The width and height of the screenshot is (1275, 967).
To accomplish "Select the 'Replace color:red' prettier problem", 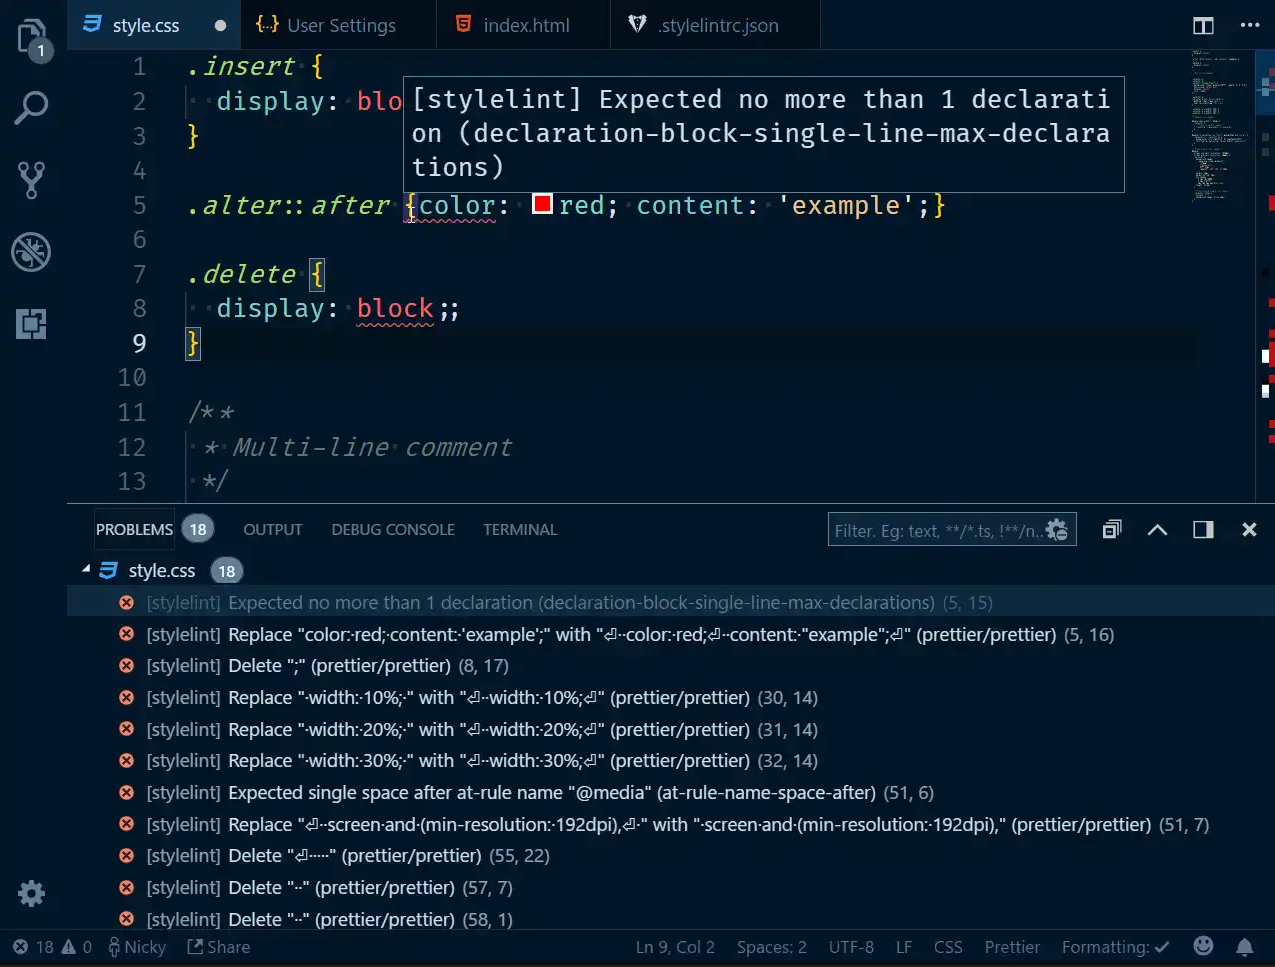I will [x=670, y=635].
